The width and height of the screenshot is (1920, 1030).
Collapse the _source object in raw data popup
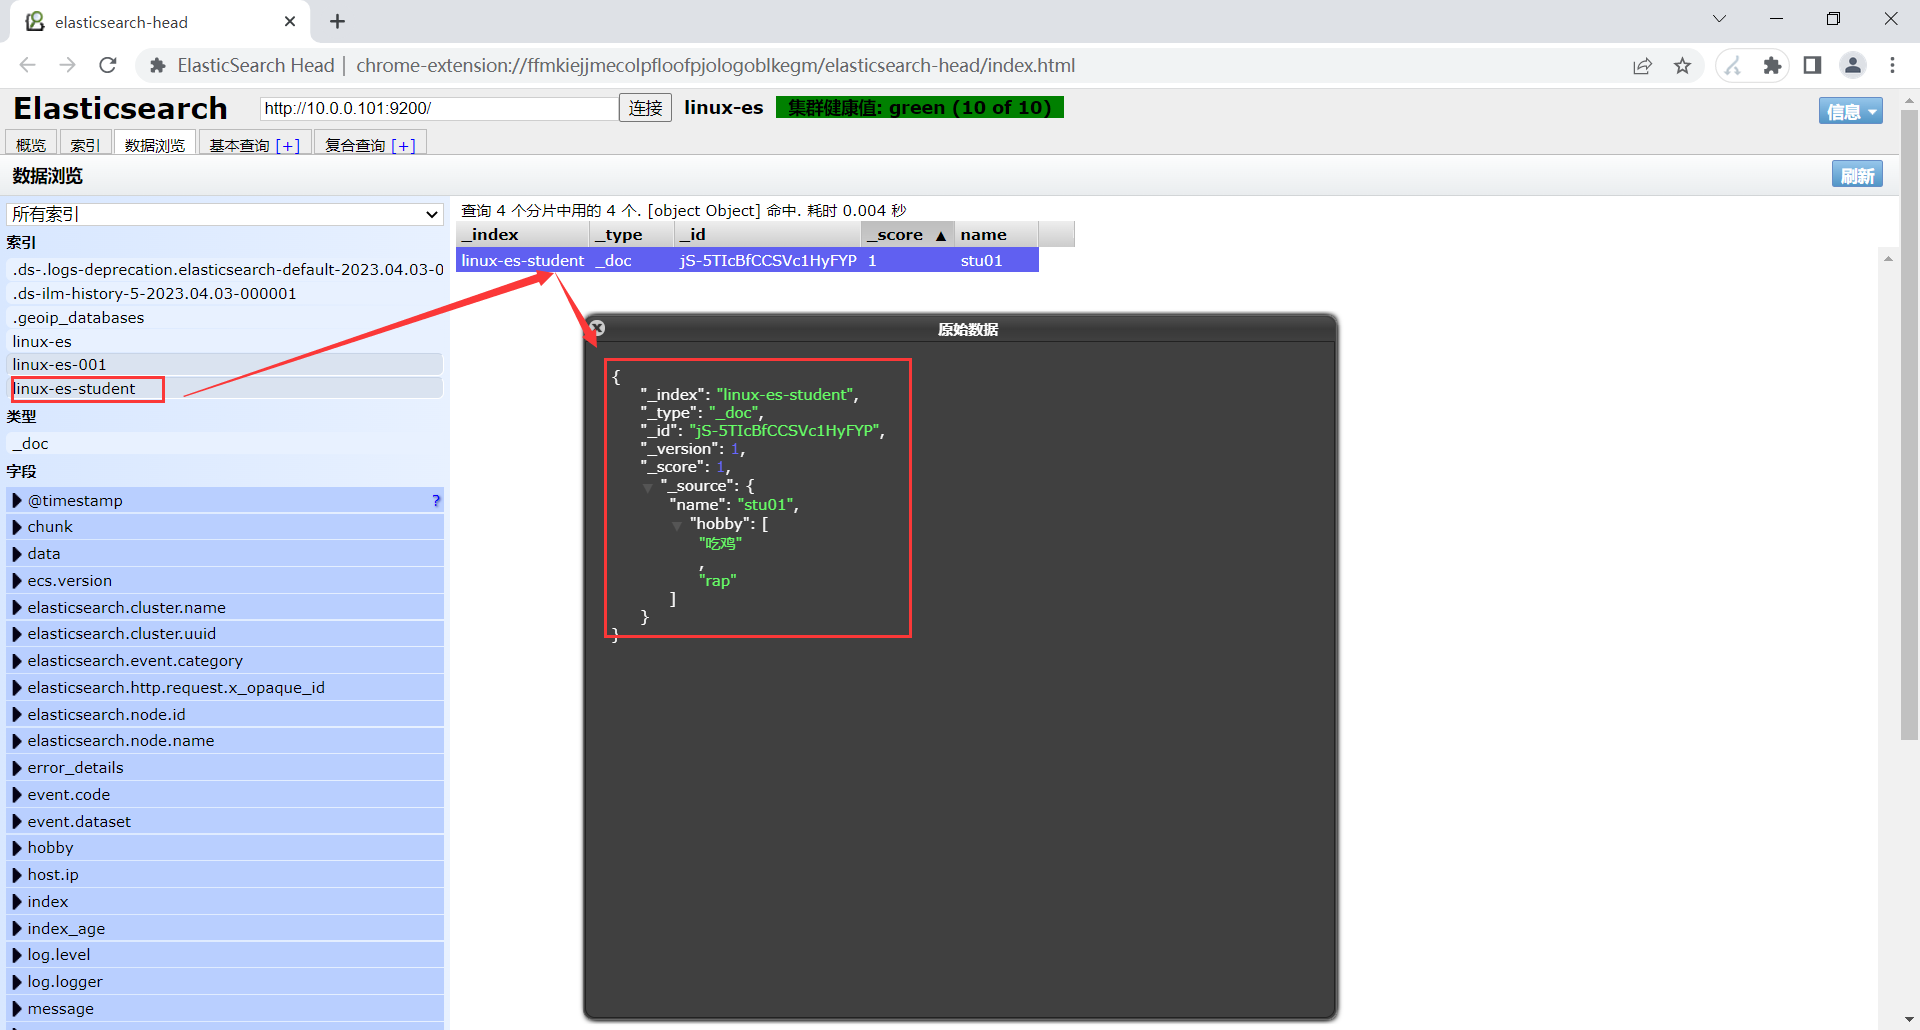pos(648,487)
